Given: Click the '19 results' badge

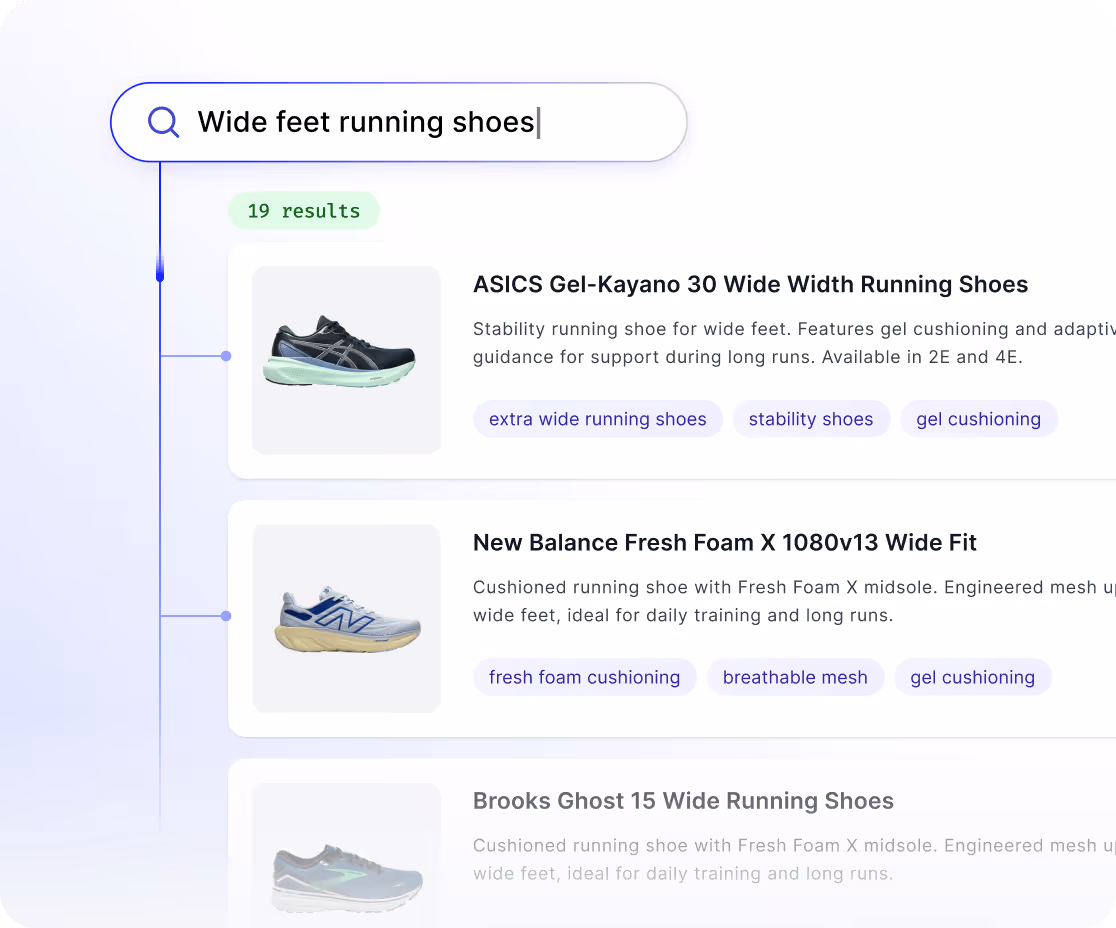Looking at the screenshot, I should tap(304, 211).
